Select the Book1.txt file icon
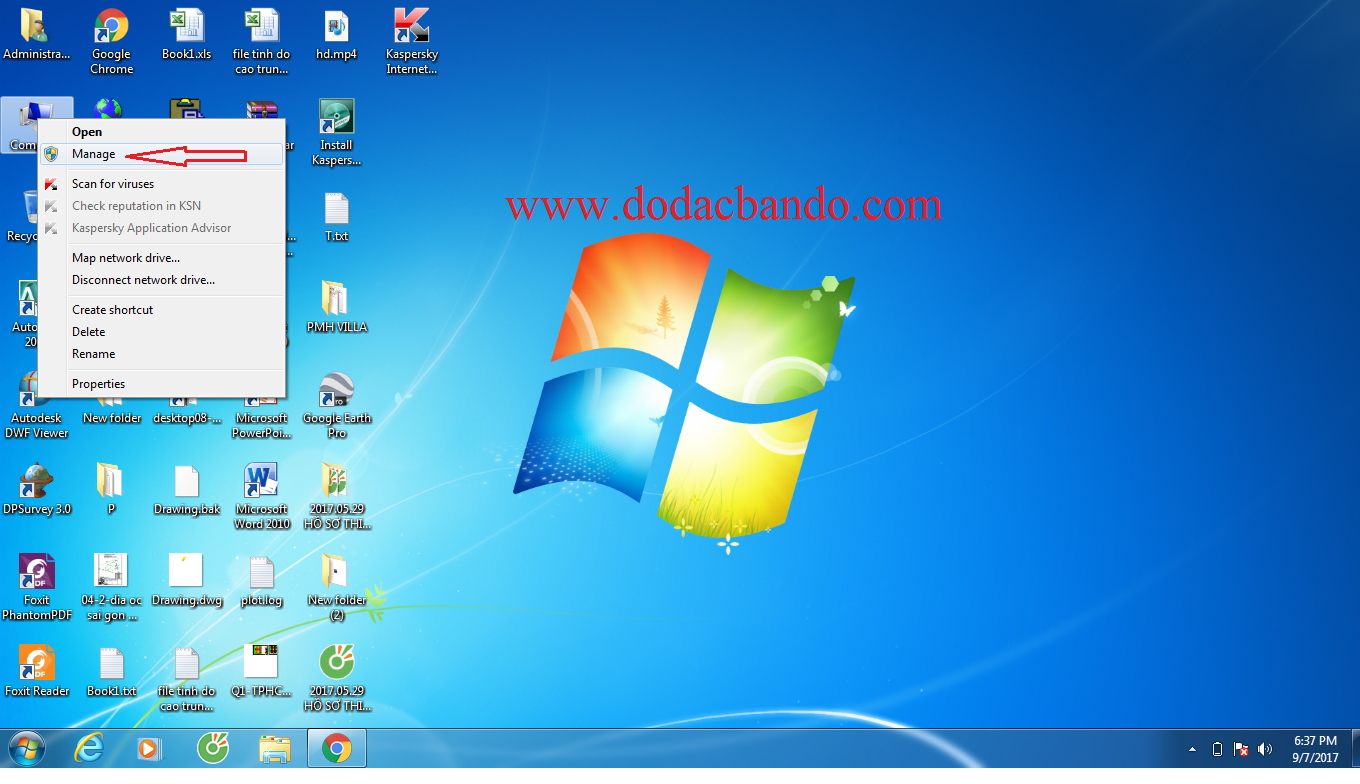 coord(111,671)
